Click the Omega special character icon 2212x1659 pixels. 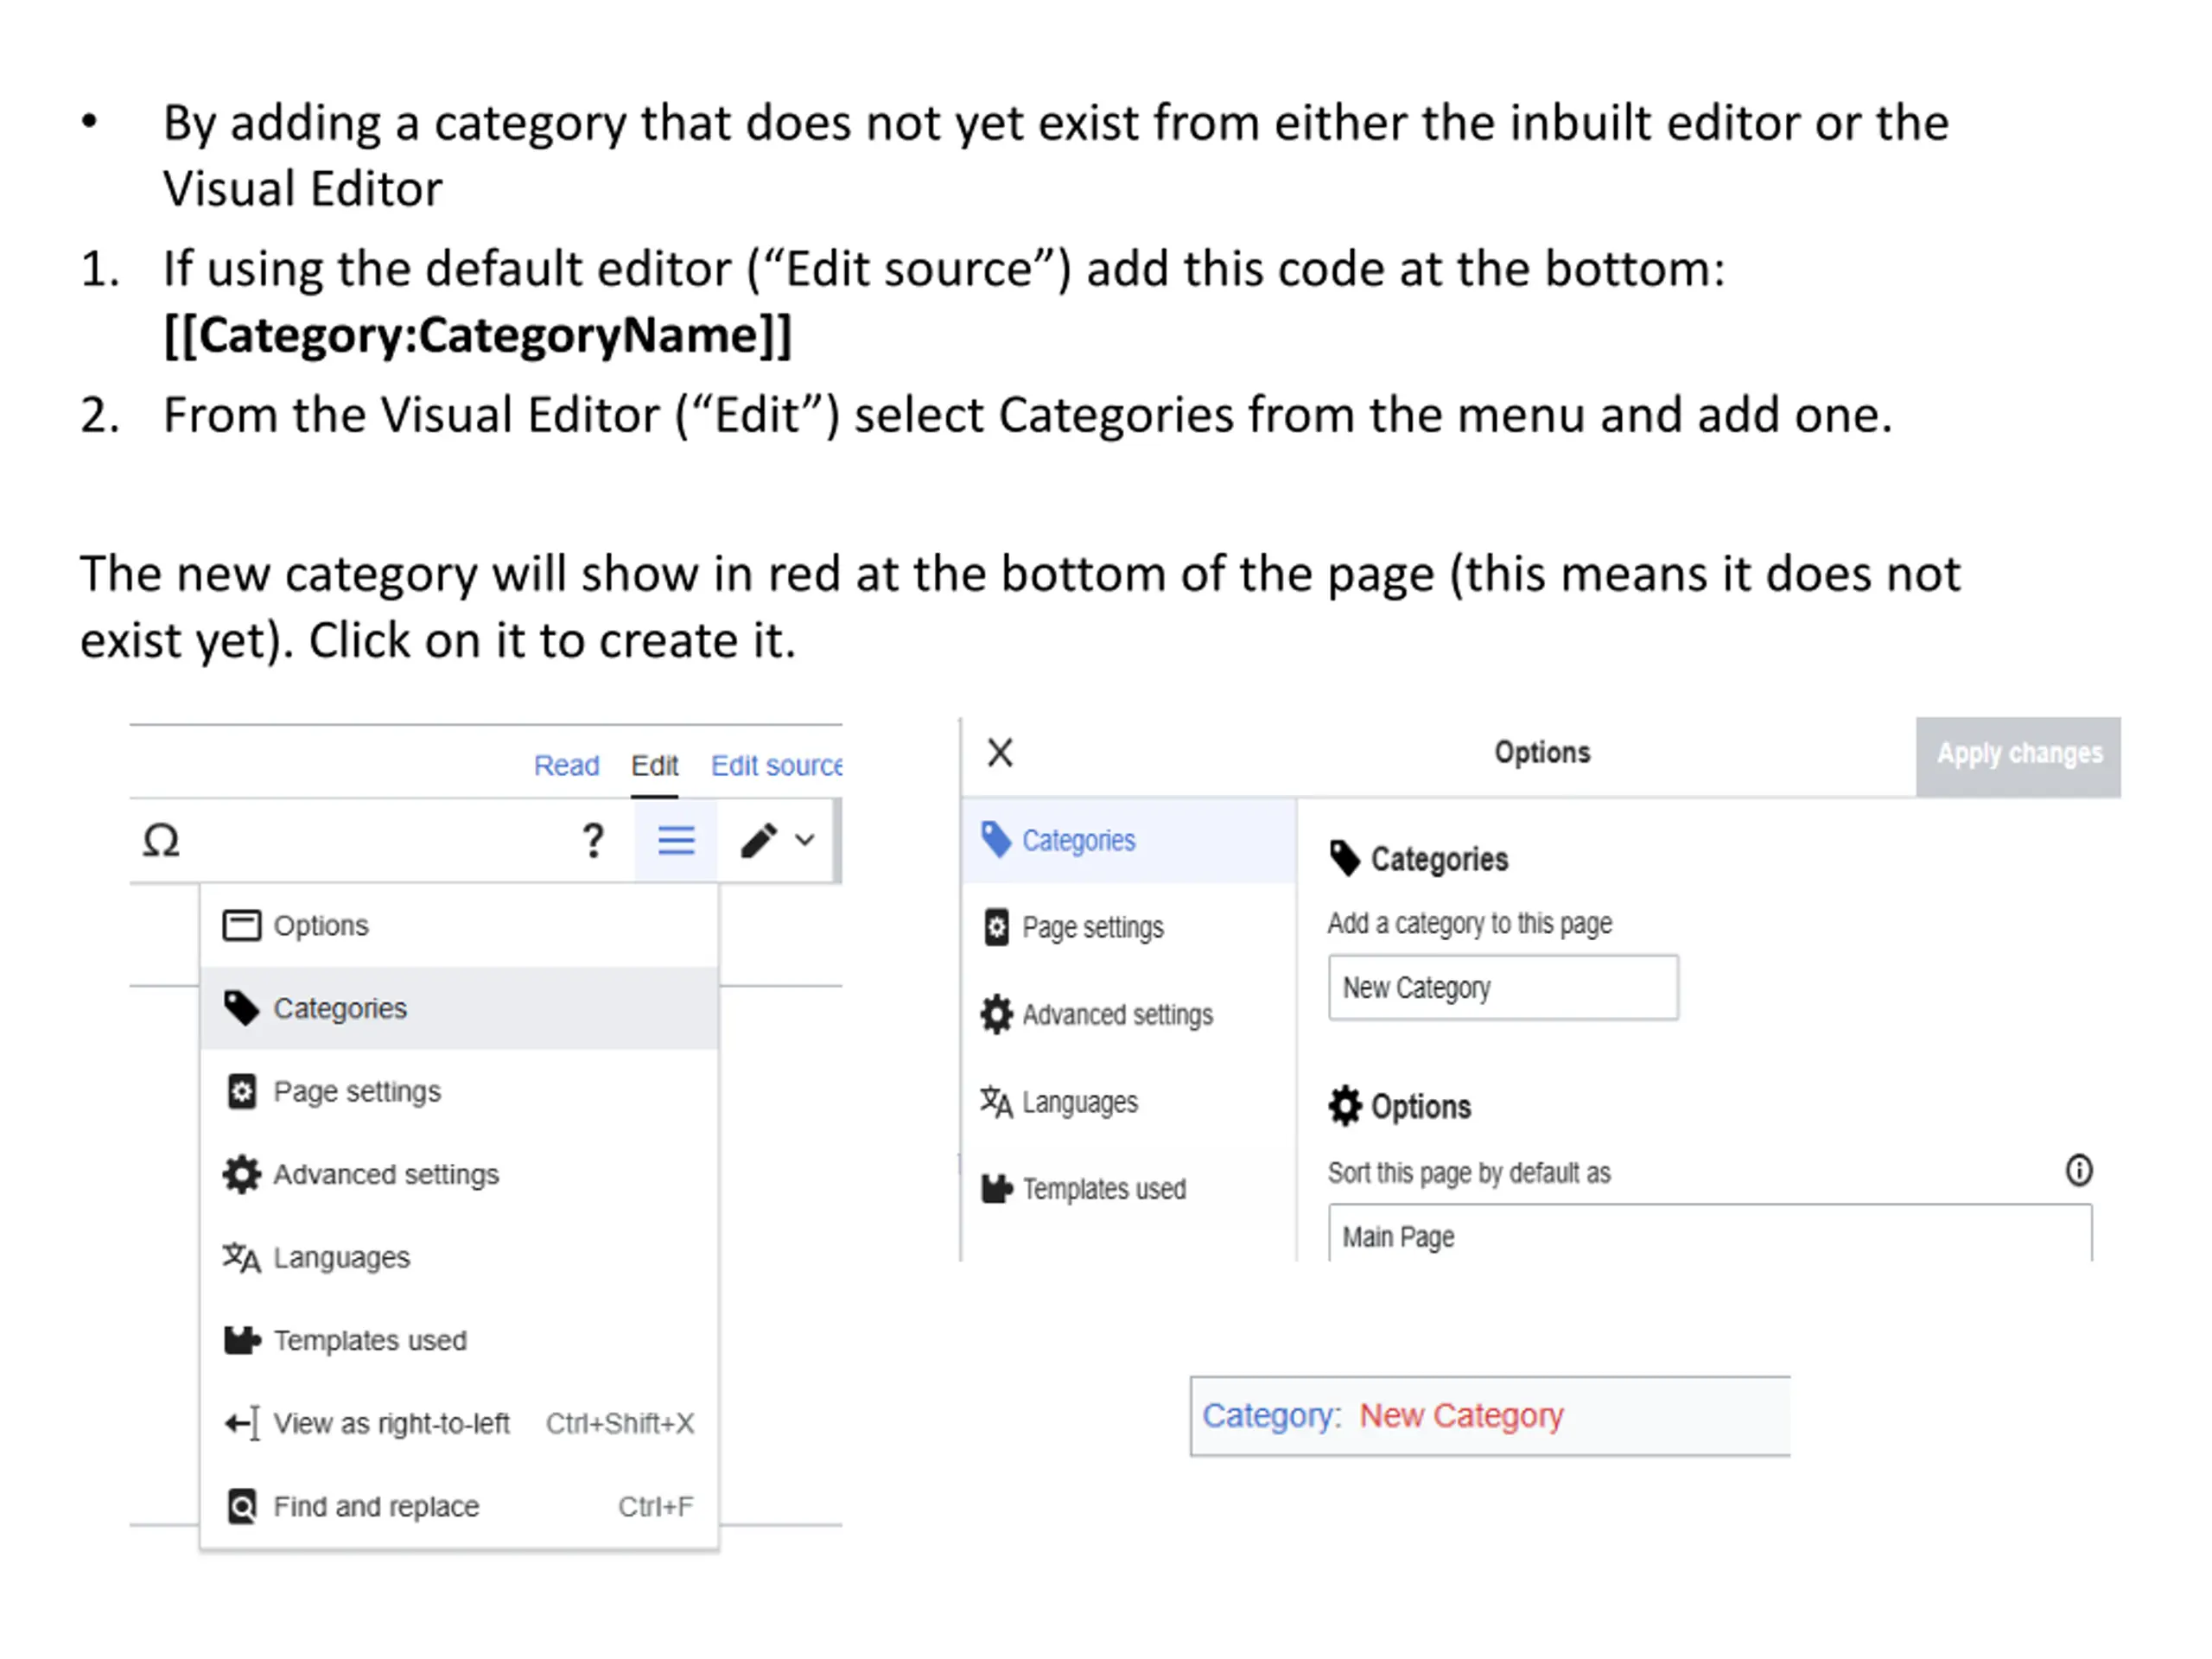pyautogui.click(x=161, y=841)
